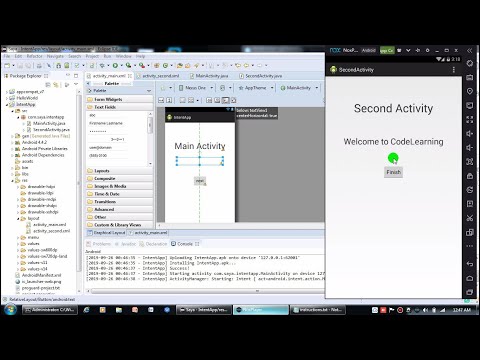Select activity_second.xml in layout folder tree
Screen dimensions: 480x360
51,231
